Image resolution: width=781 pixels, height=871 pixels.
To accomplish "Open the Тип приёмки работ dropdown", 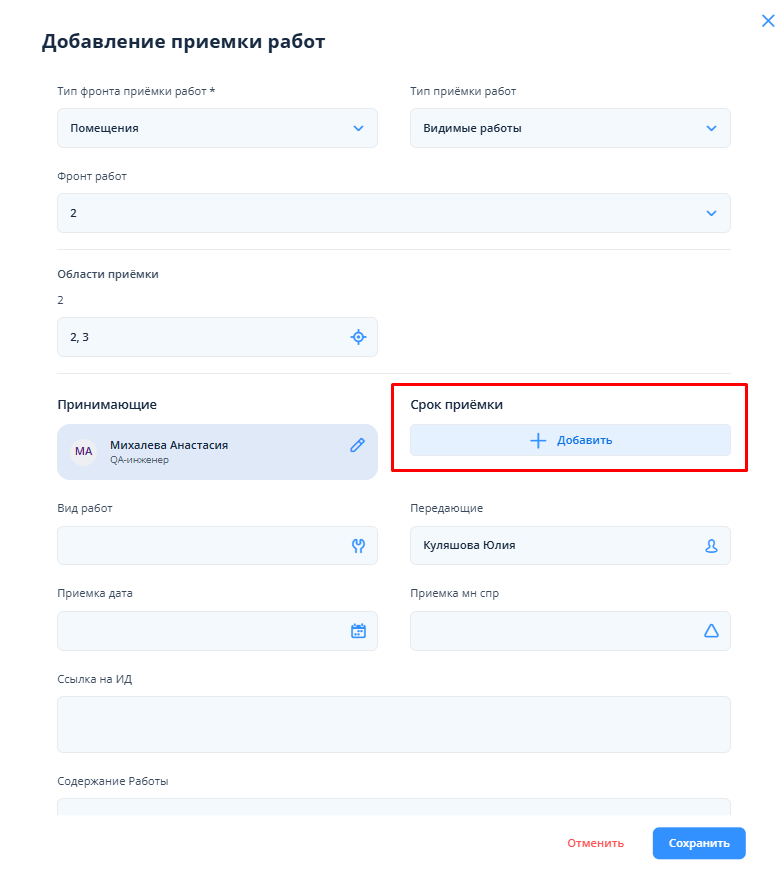I will 711,128.
